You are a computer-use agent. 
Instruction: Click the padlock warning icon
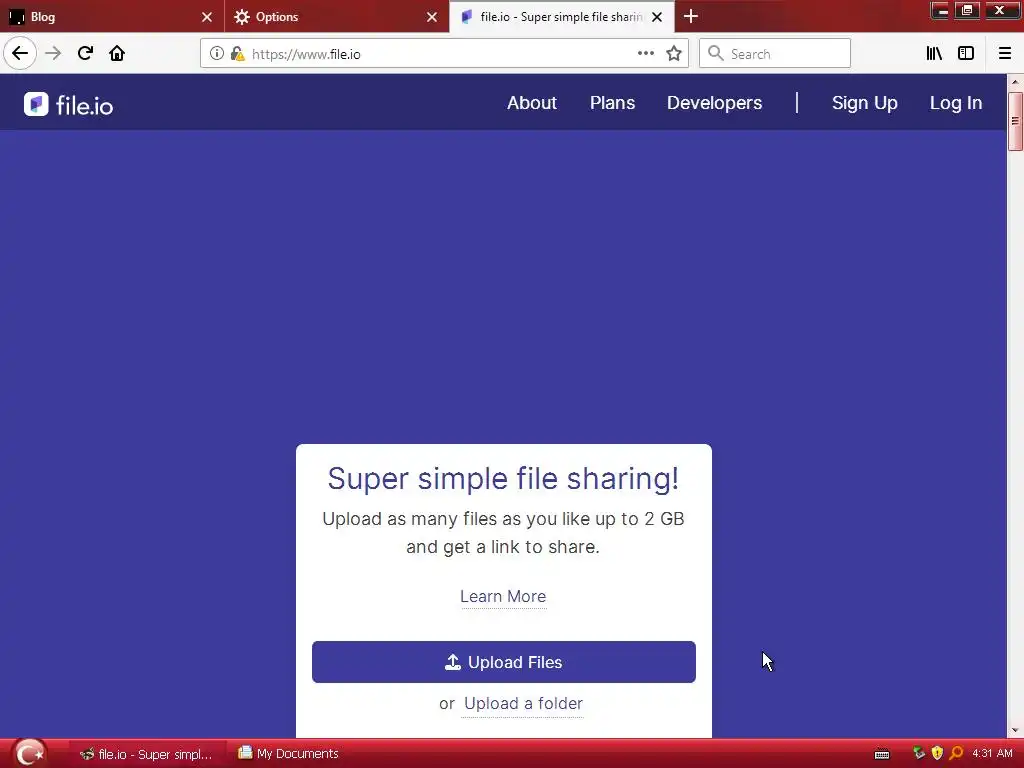tap(237, 54)
